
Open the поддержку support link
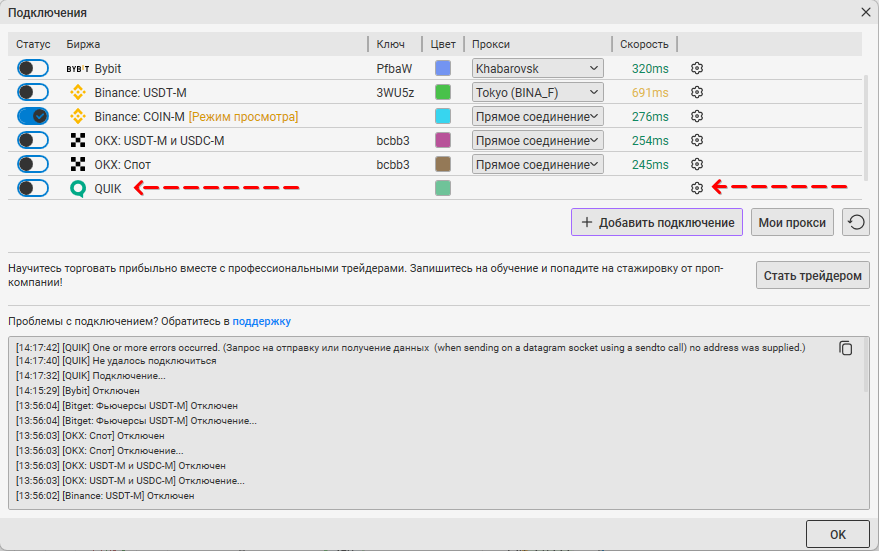point(262,321)
